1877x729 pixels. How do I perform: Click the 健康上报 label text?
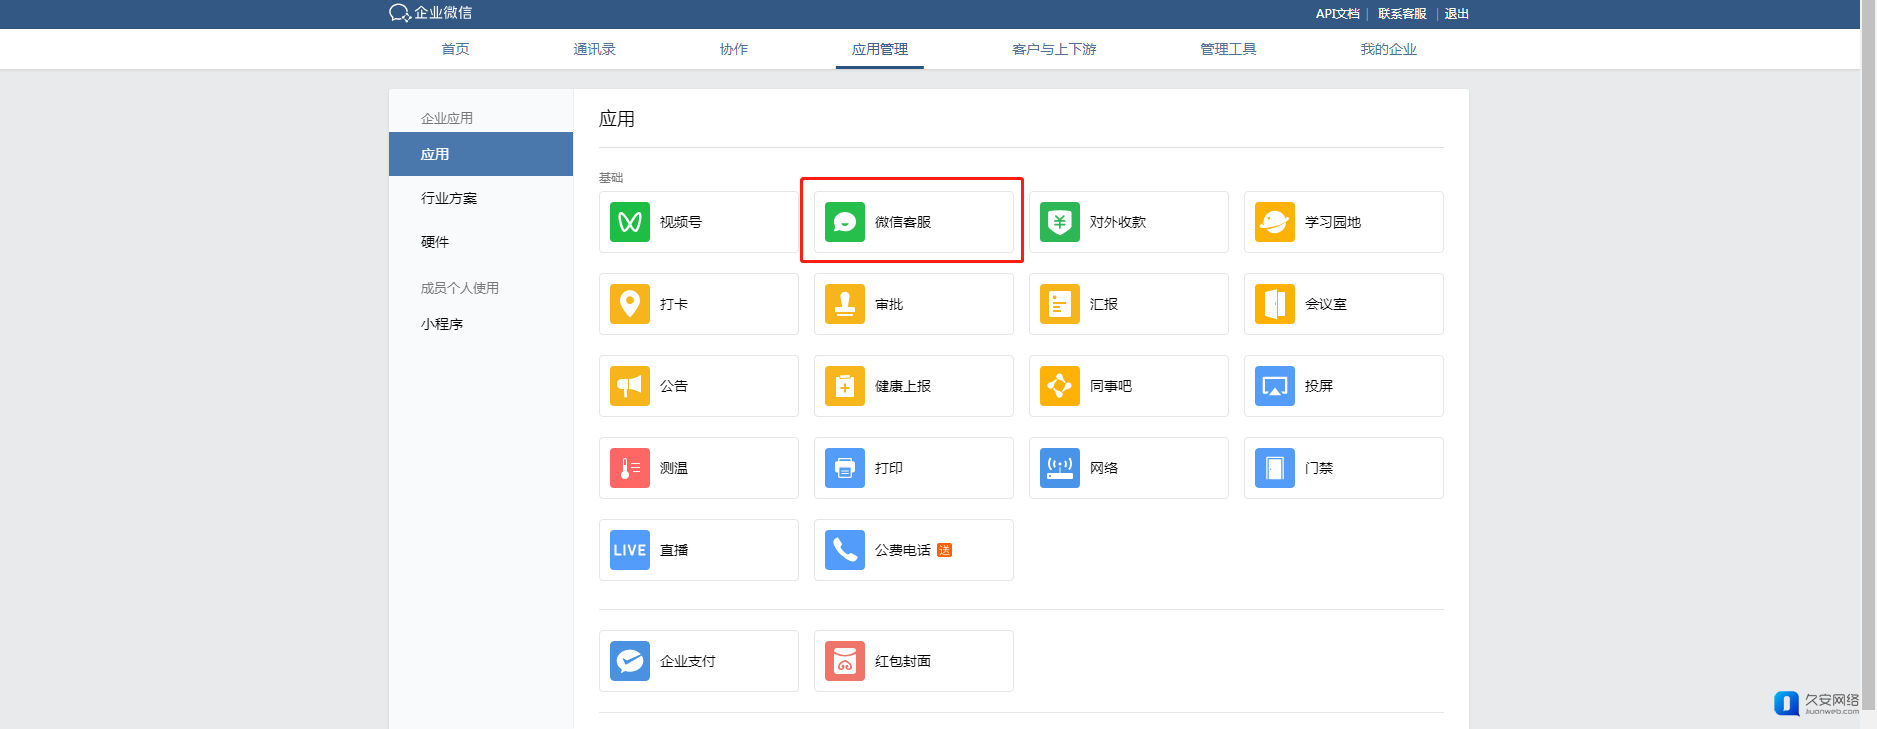[903, 386]
